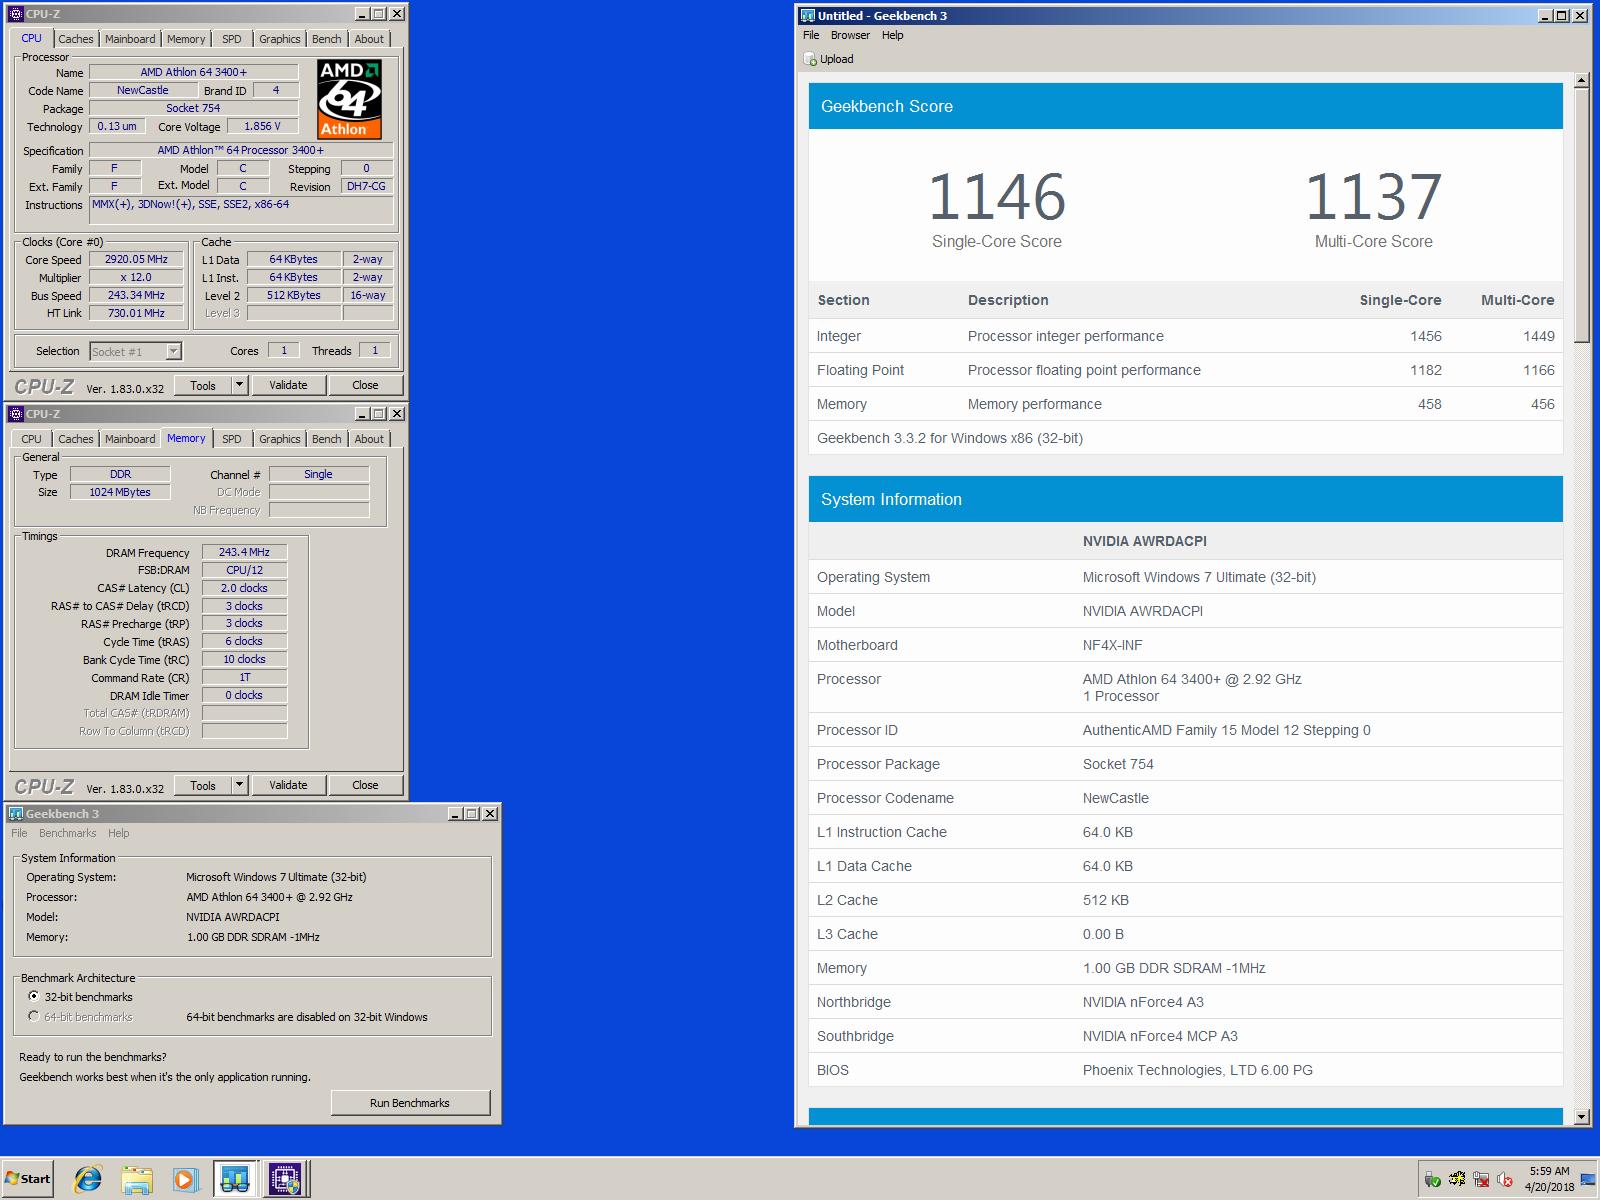Image resolution: width=1600 pixels, height=1200 pixels.
Task: Switch to Memory tab in top CPU-Z
Action: point(186,39)
